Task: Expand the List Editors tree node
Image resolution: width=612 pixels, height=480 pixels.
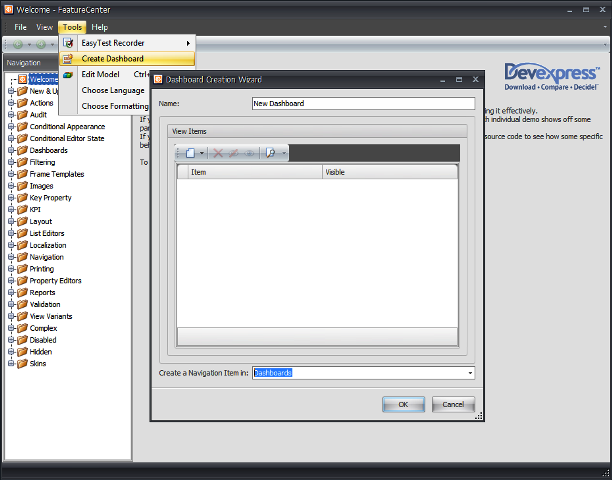Action: [11, 233]
